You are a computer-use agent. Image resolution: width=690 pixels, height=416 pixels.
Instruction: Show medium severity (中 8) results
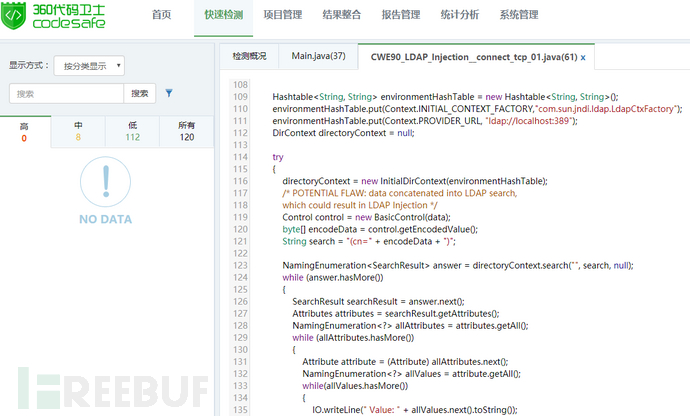78,132
